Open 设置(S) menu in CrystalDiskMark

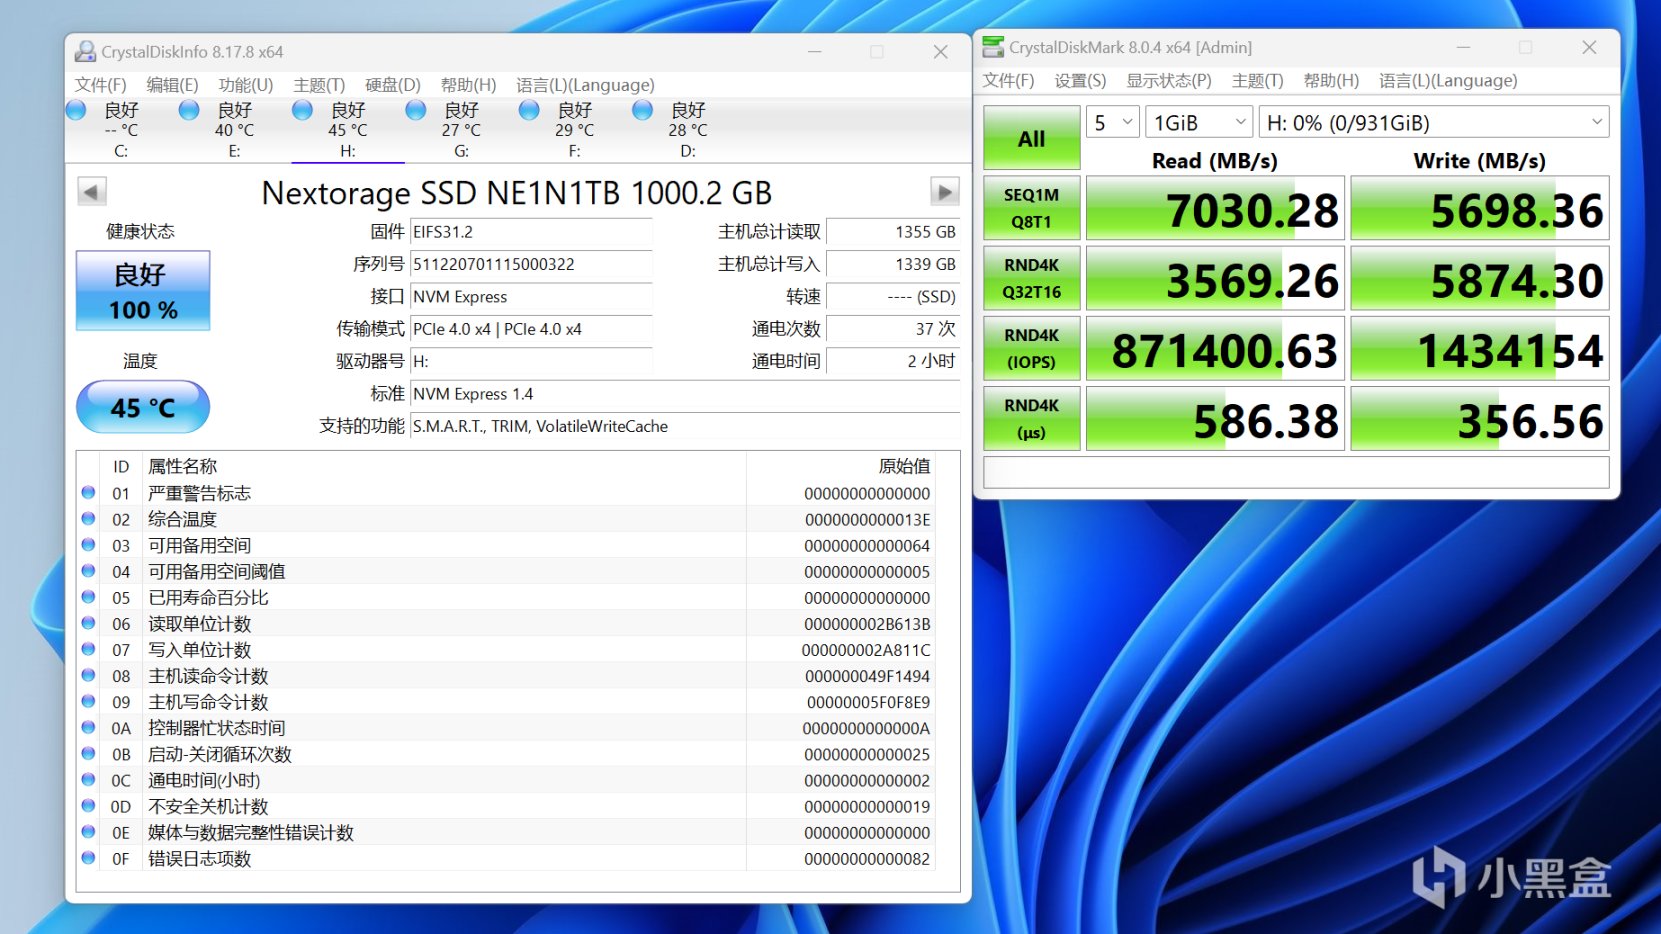pos(1080,81)
